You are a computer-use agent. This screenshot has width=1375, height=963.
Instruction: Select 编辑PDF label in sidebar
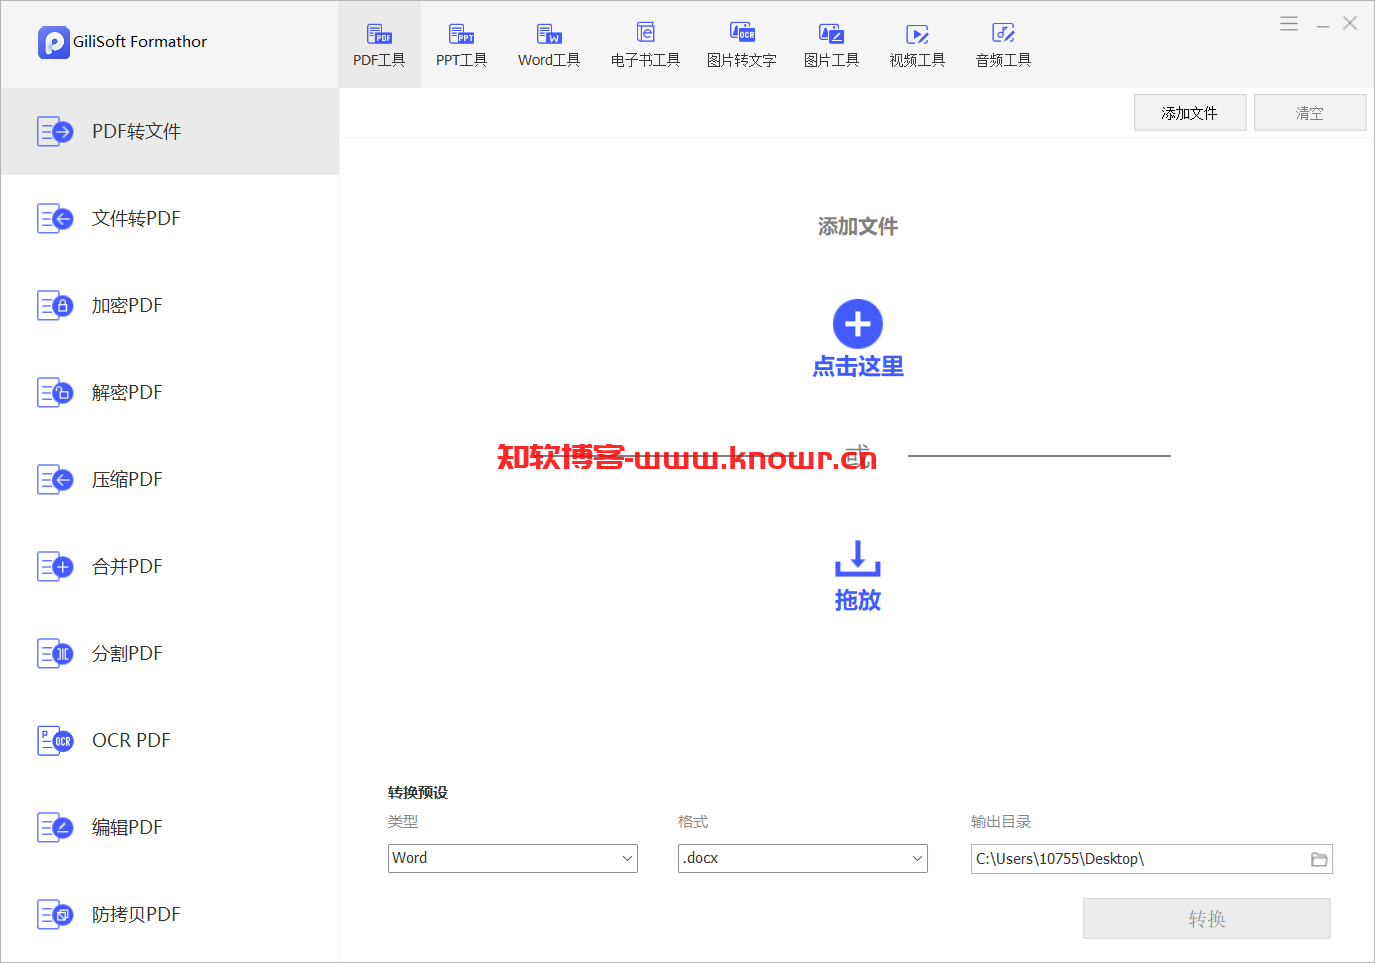[127, 827]
